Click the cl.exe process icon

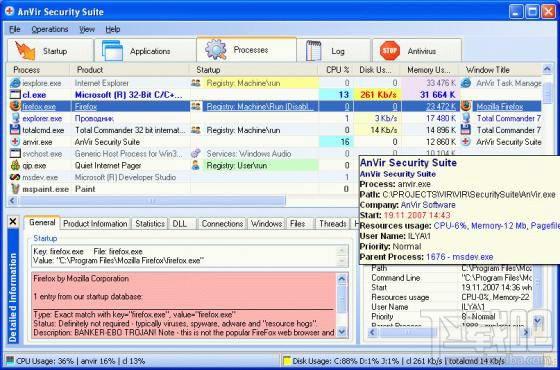point(15,95)
